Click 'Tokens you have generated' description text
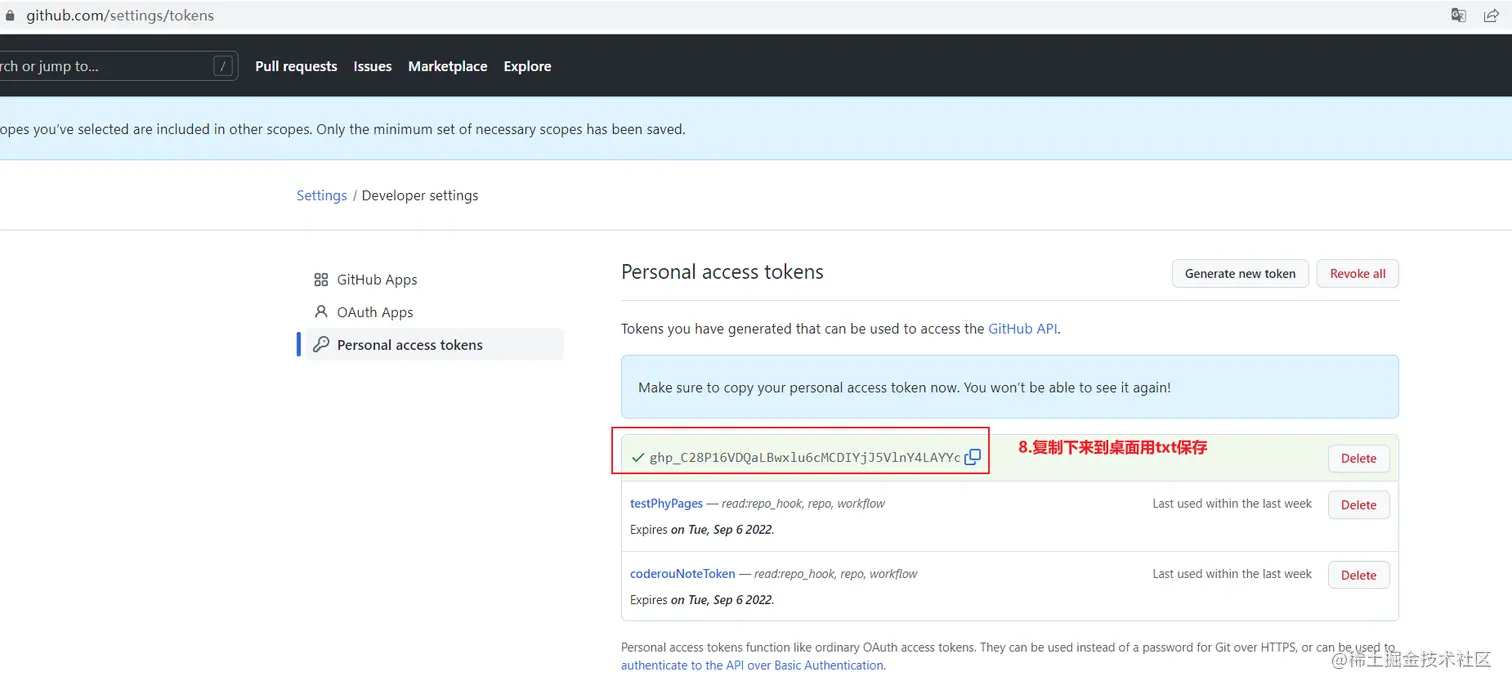The height and width of the screenshot is (690, 1512). pyautogui.click(x=840, y=328)
